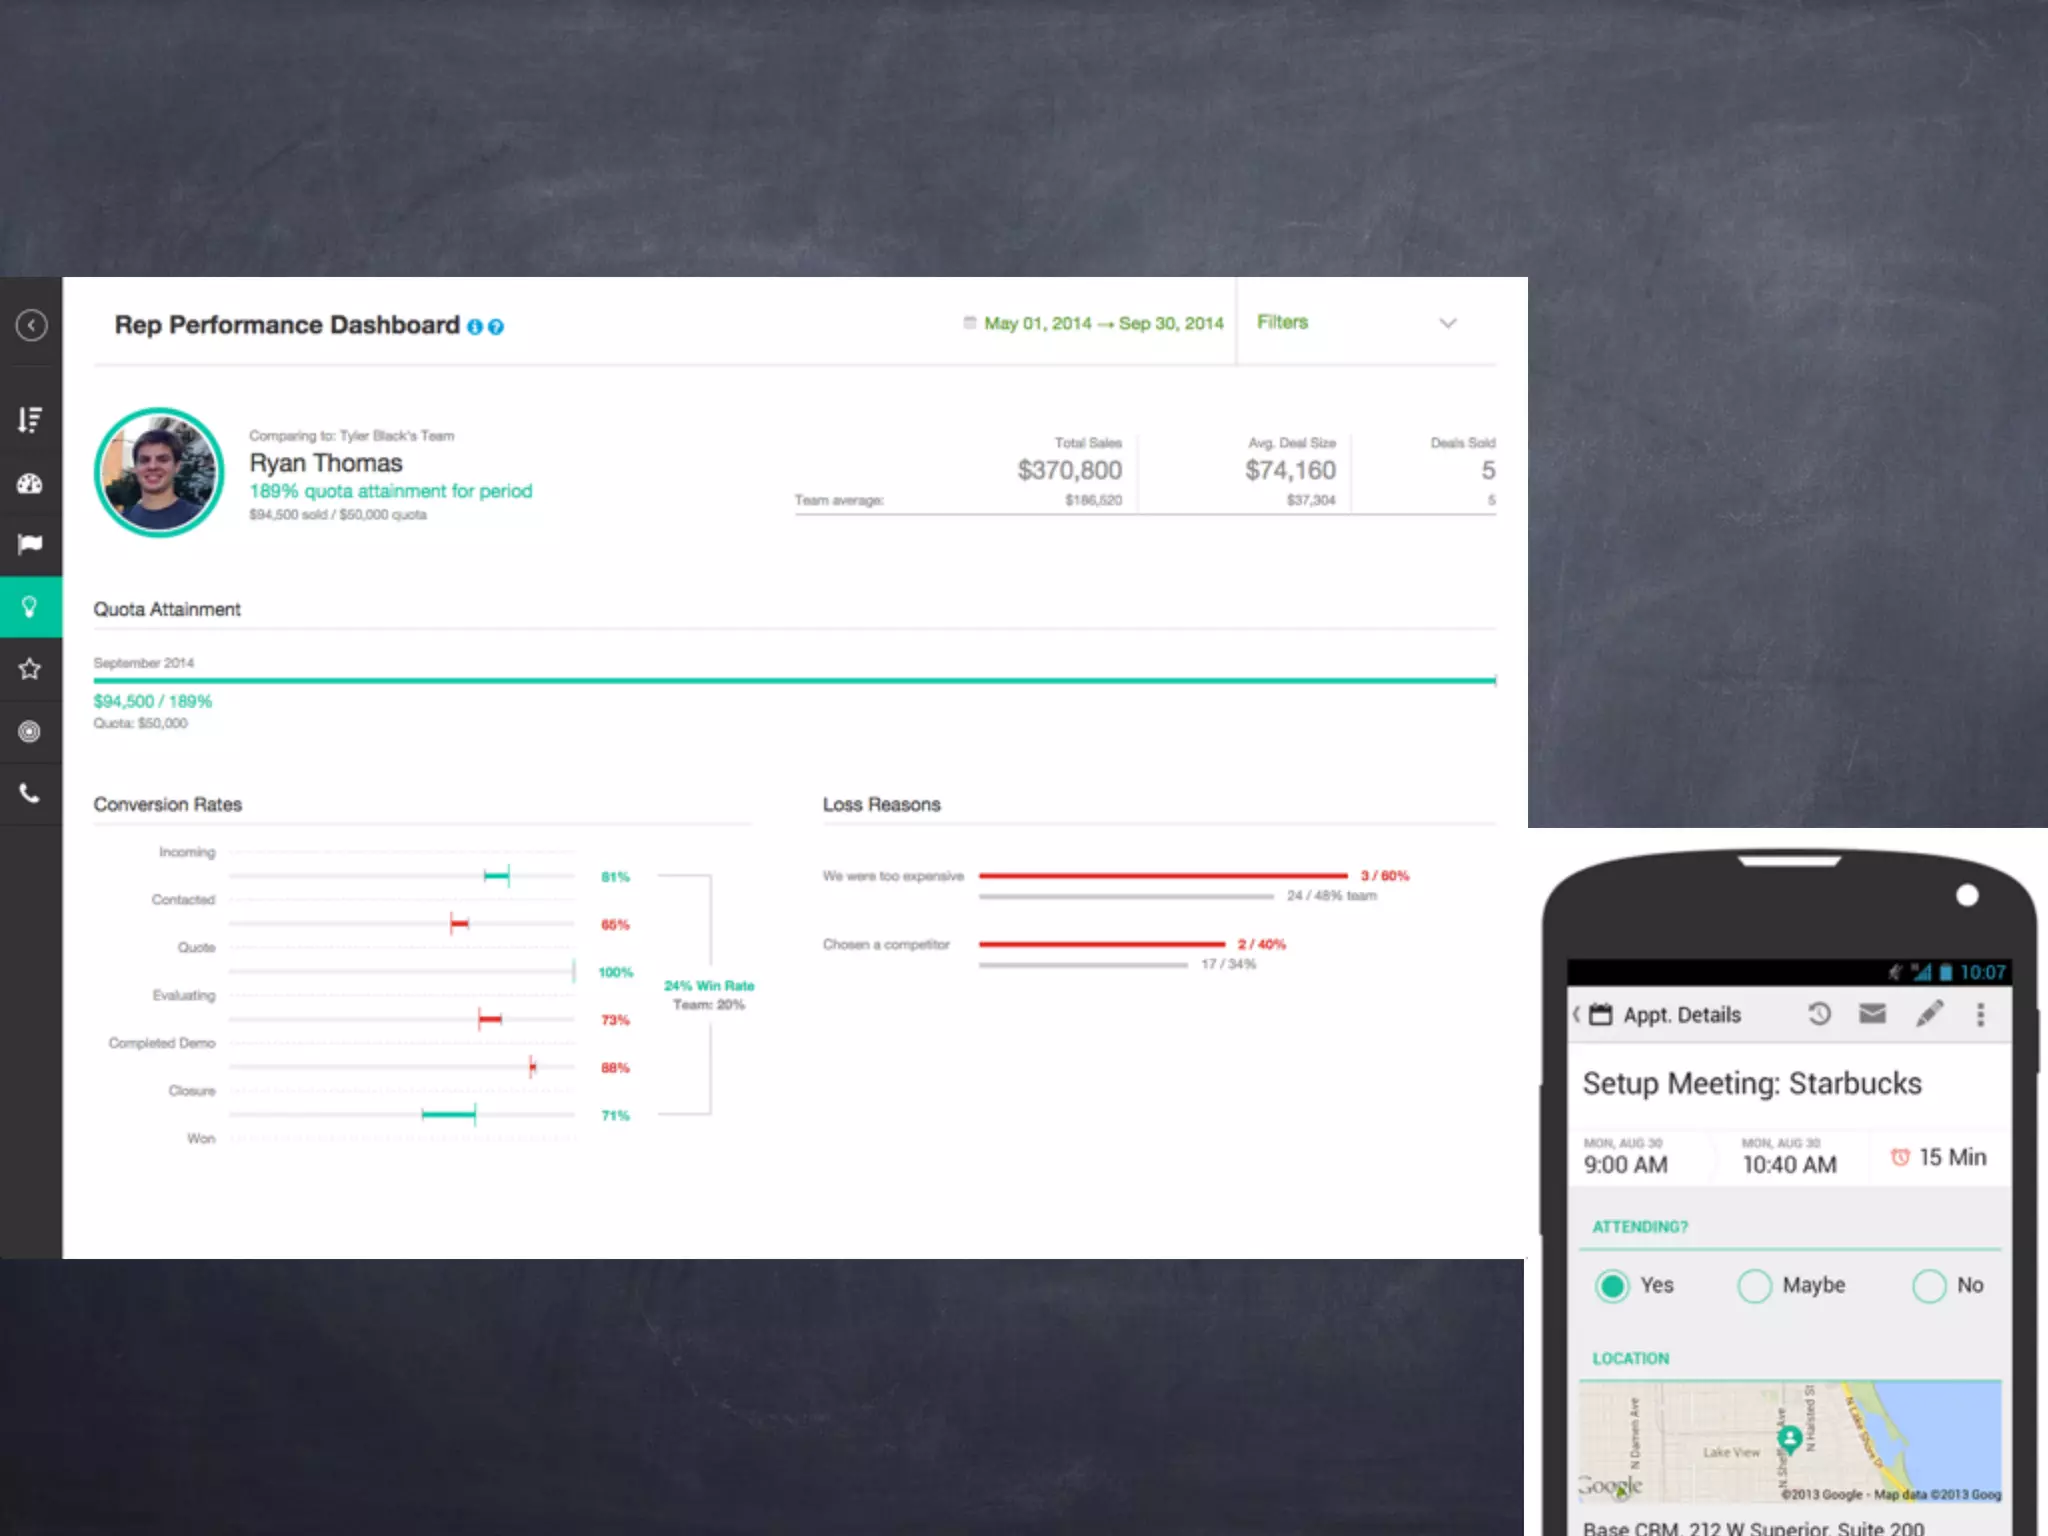Tap the envelope email icon on phone

pos(1872,1014)
